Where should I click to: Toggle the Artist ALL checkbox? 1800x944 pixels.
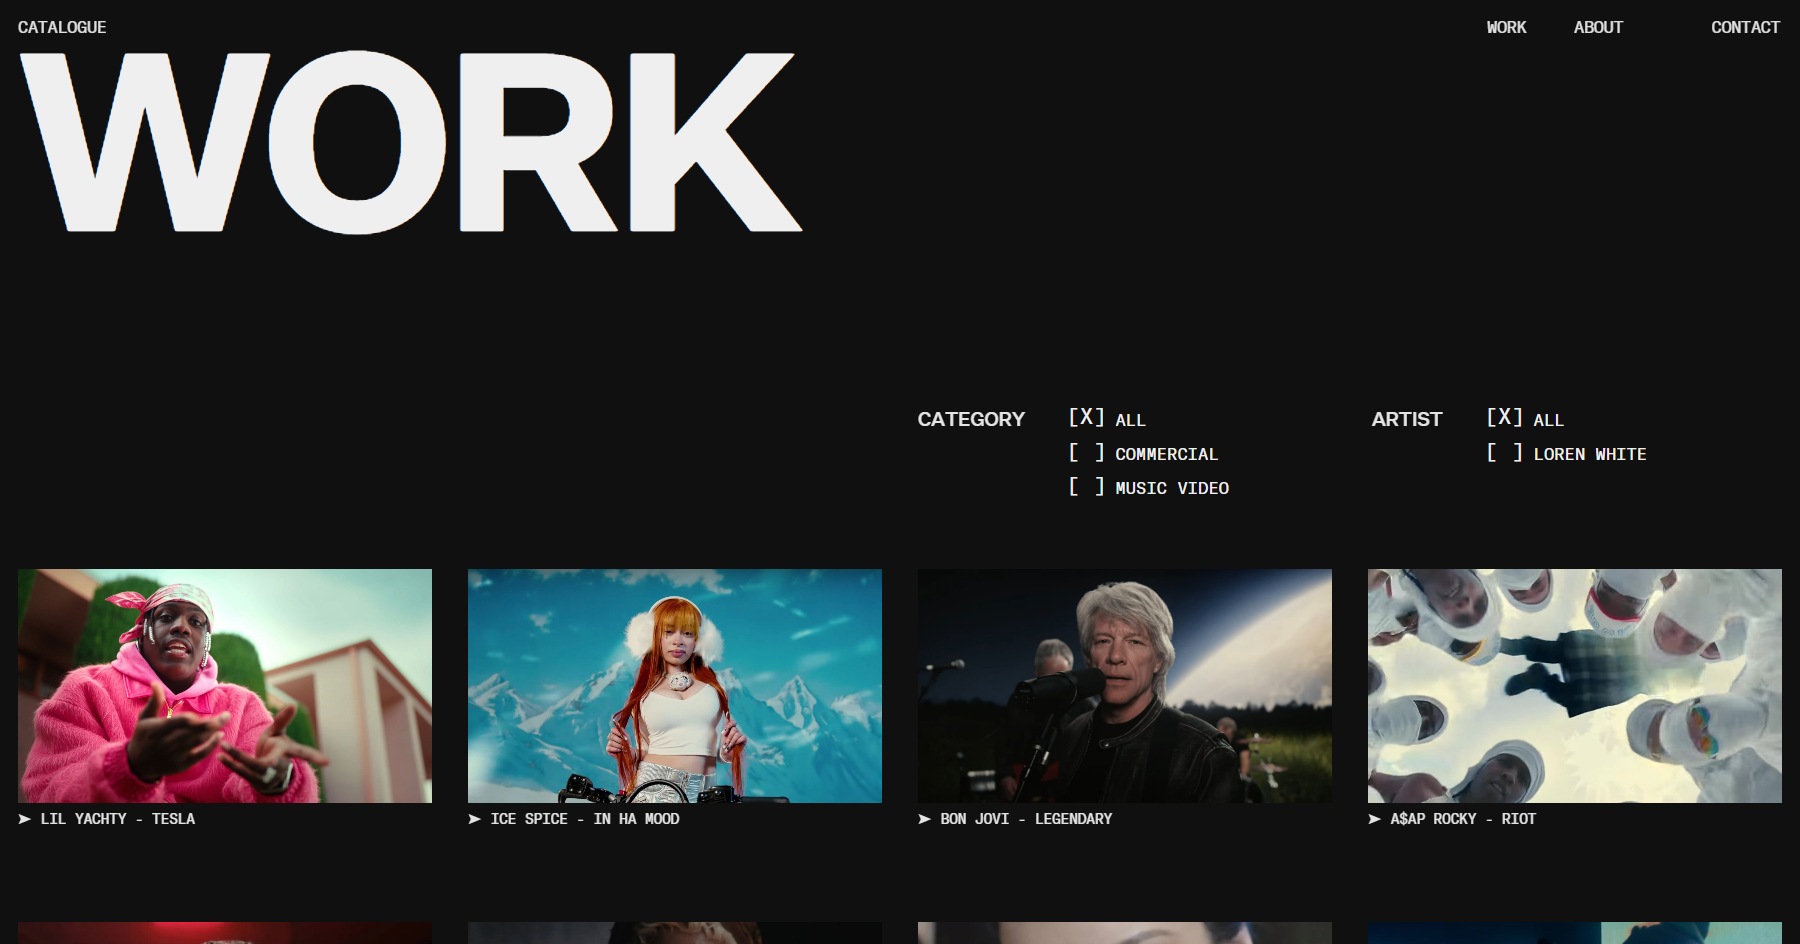1504,418
